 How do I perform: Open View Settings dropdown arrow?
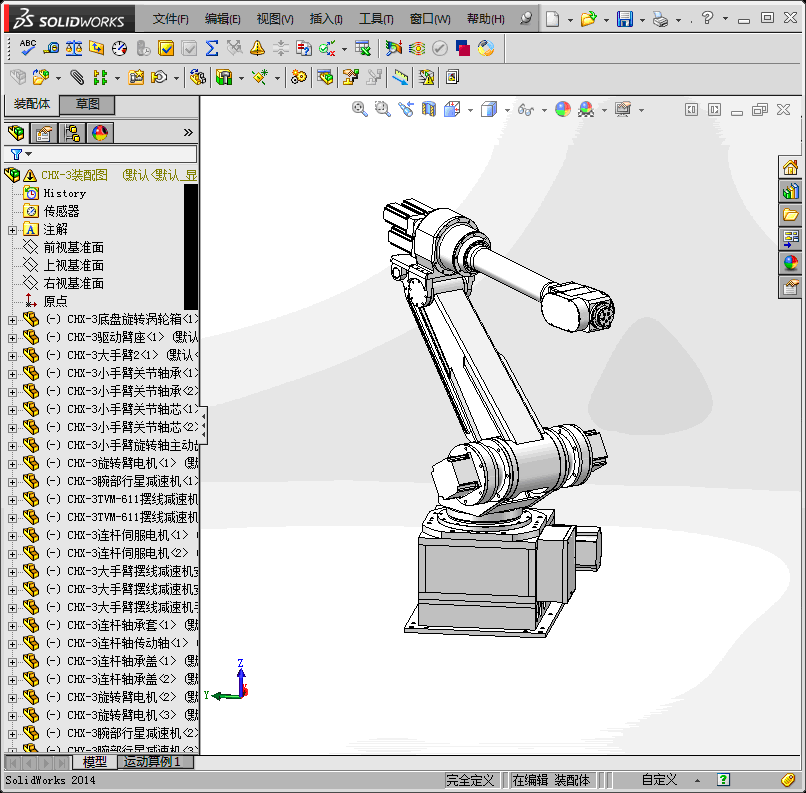point(641,110)
